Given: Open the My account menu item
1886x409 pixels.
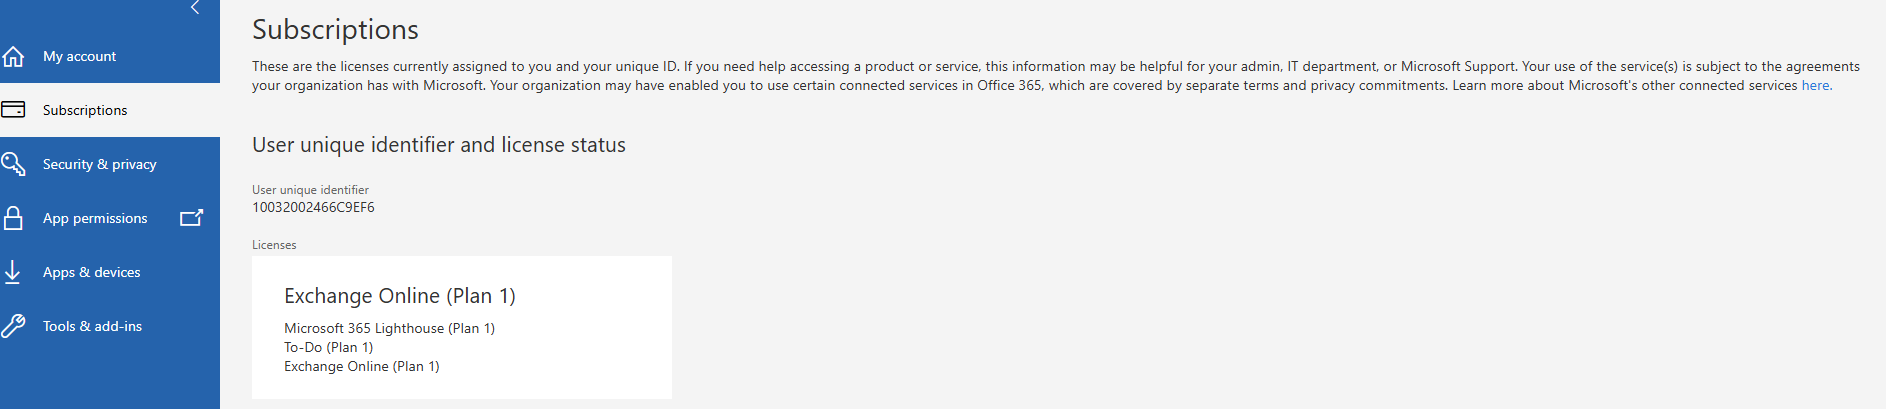Looking at the screenshot, I should coord(79,56).
